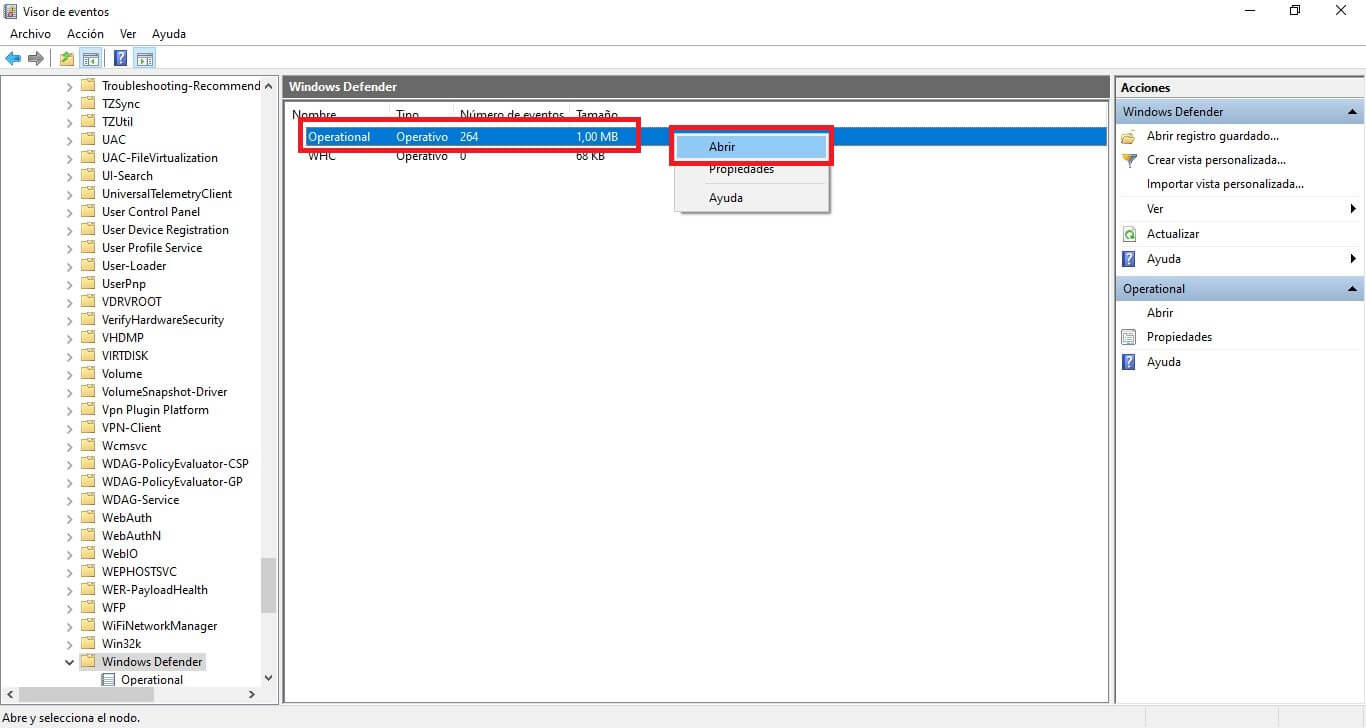Click the gray Forward arrow in toolbar

tap(36, 58)
